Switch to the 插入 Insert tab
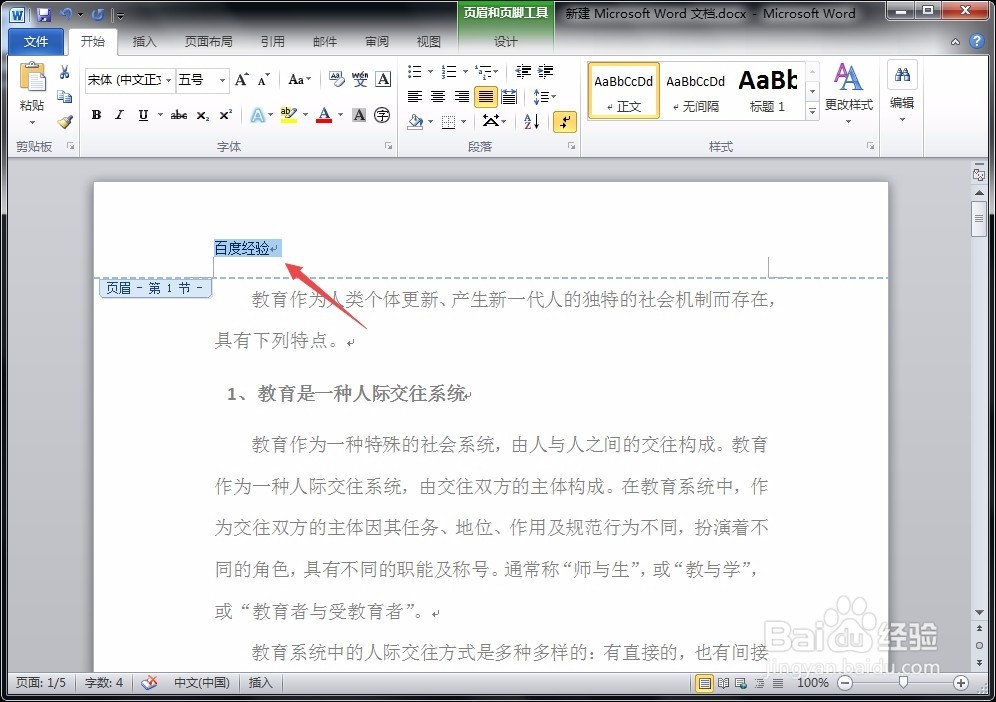Image resolution: width=996 pixels, height=702 pixels. pyautogui.click(x=144, y=41)
